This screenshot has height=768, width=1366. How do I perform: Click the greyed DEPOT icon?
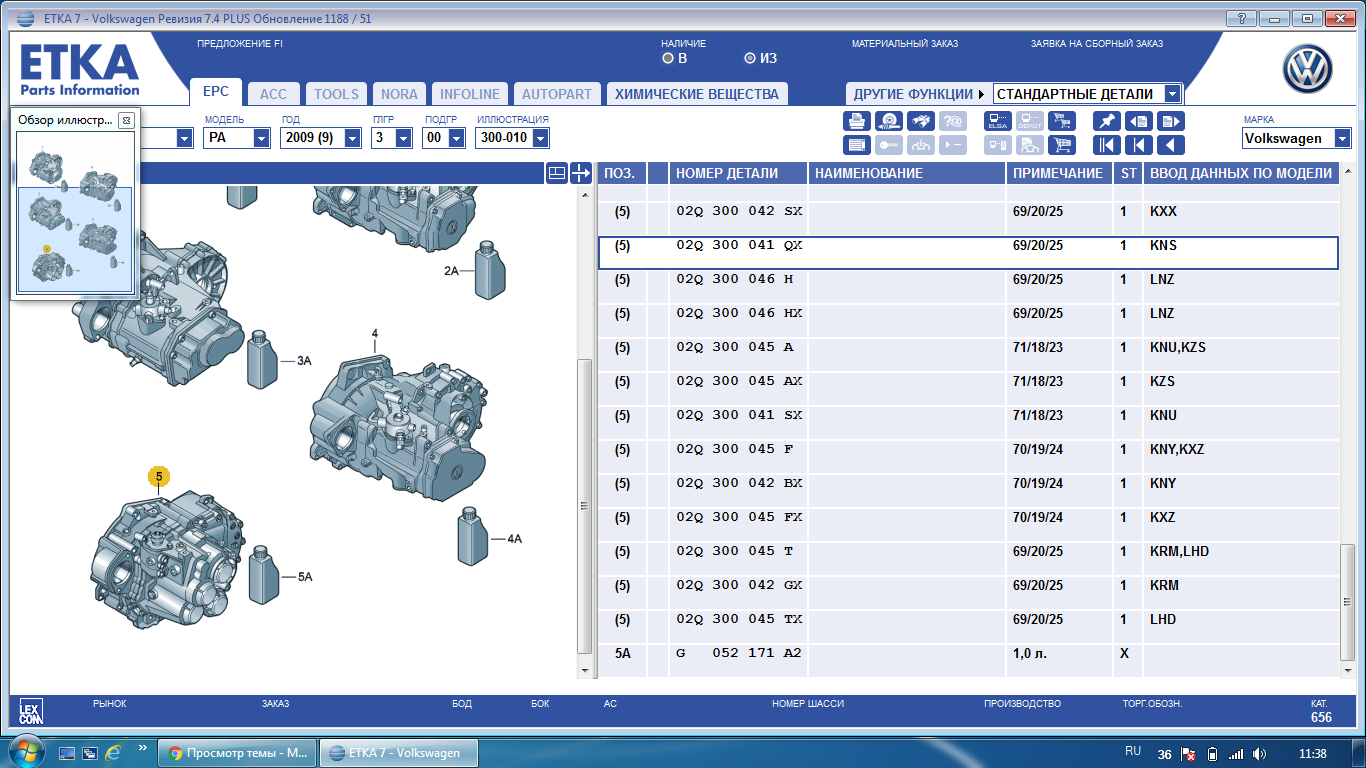(x=1029, y=121)
